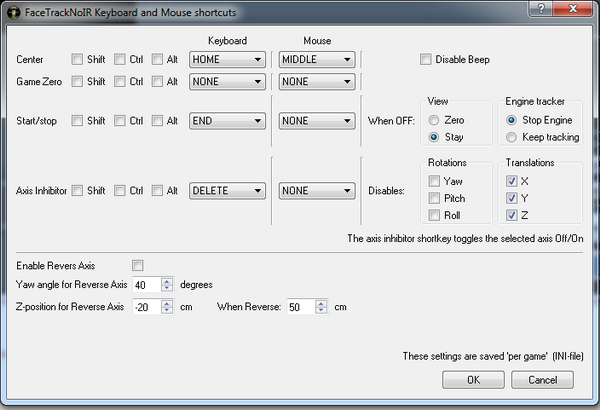This screenshot has width=600, height=410.
Task: Open the Center mouse MIDDLE dropdown
Action: point(317,59)
